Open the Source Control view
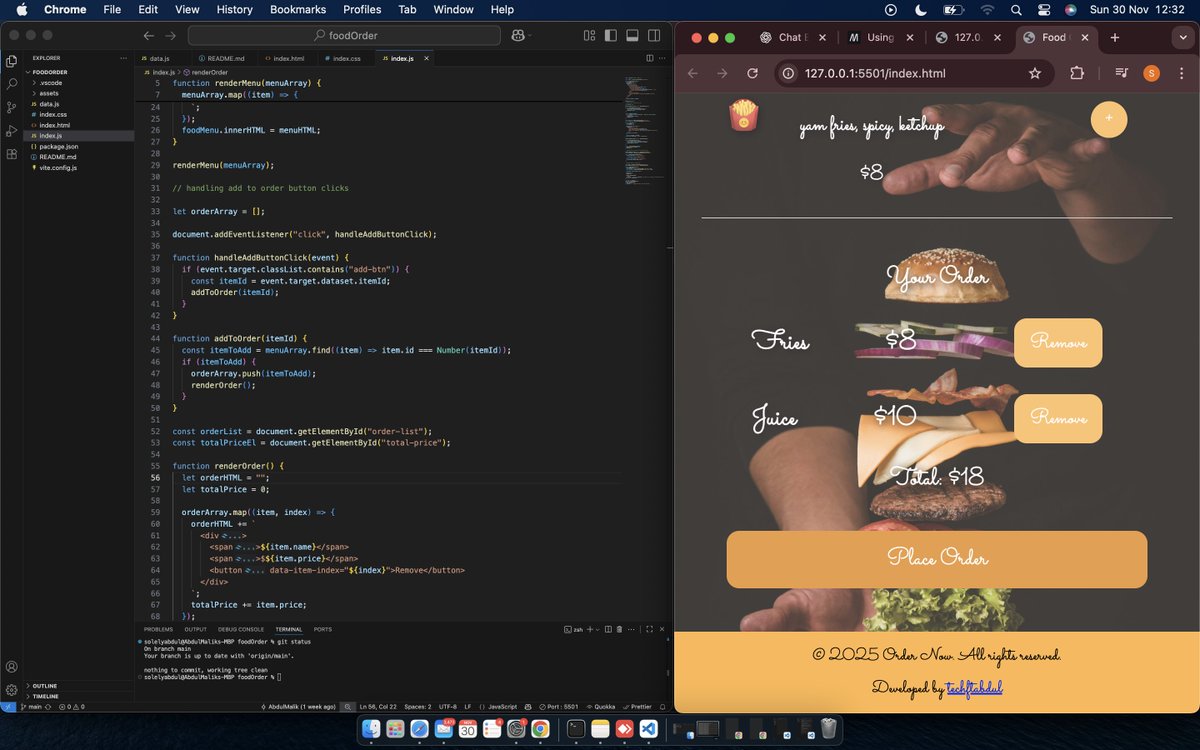Image resolution: width=1200 pixels, height=750 pixels. [11, 107]
